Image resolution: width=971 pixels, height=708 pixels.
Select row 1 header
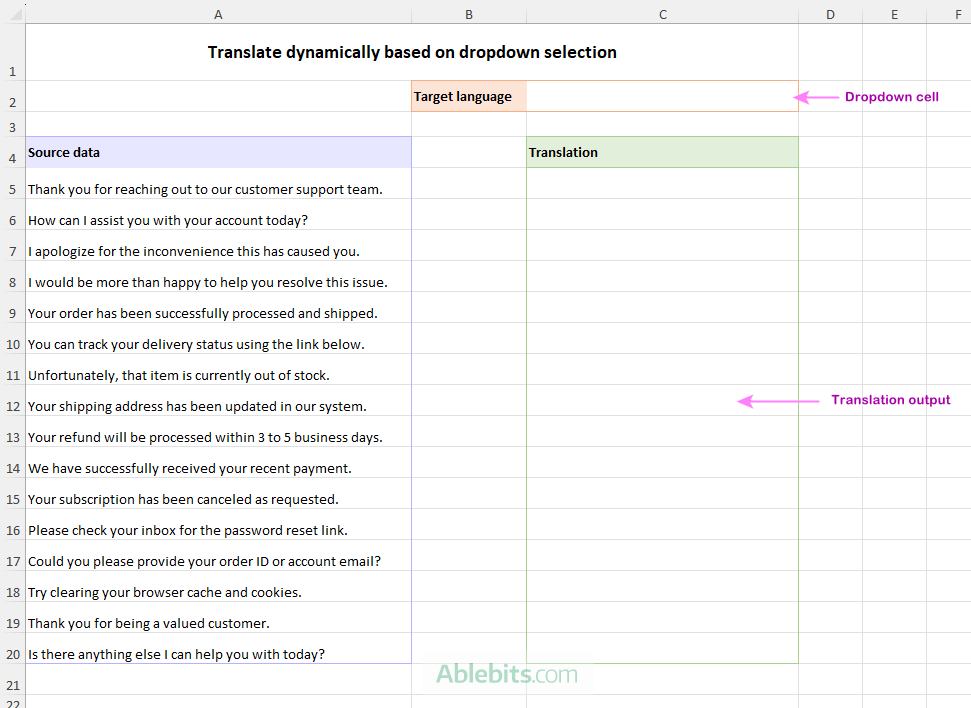[12, 53]
